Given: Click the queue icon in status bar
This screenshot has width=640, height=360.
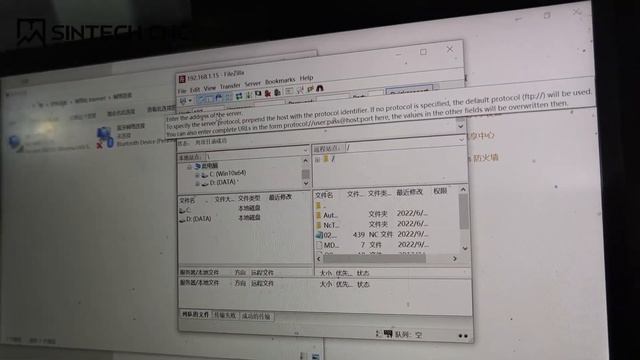Looking at the screenshot, I should click(x=387, y=334).
